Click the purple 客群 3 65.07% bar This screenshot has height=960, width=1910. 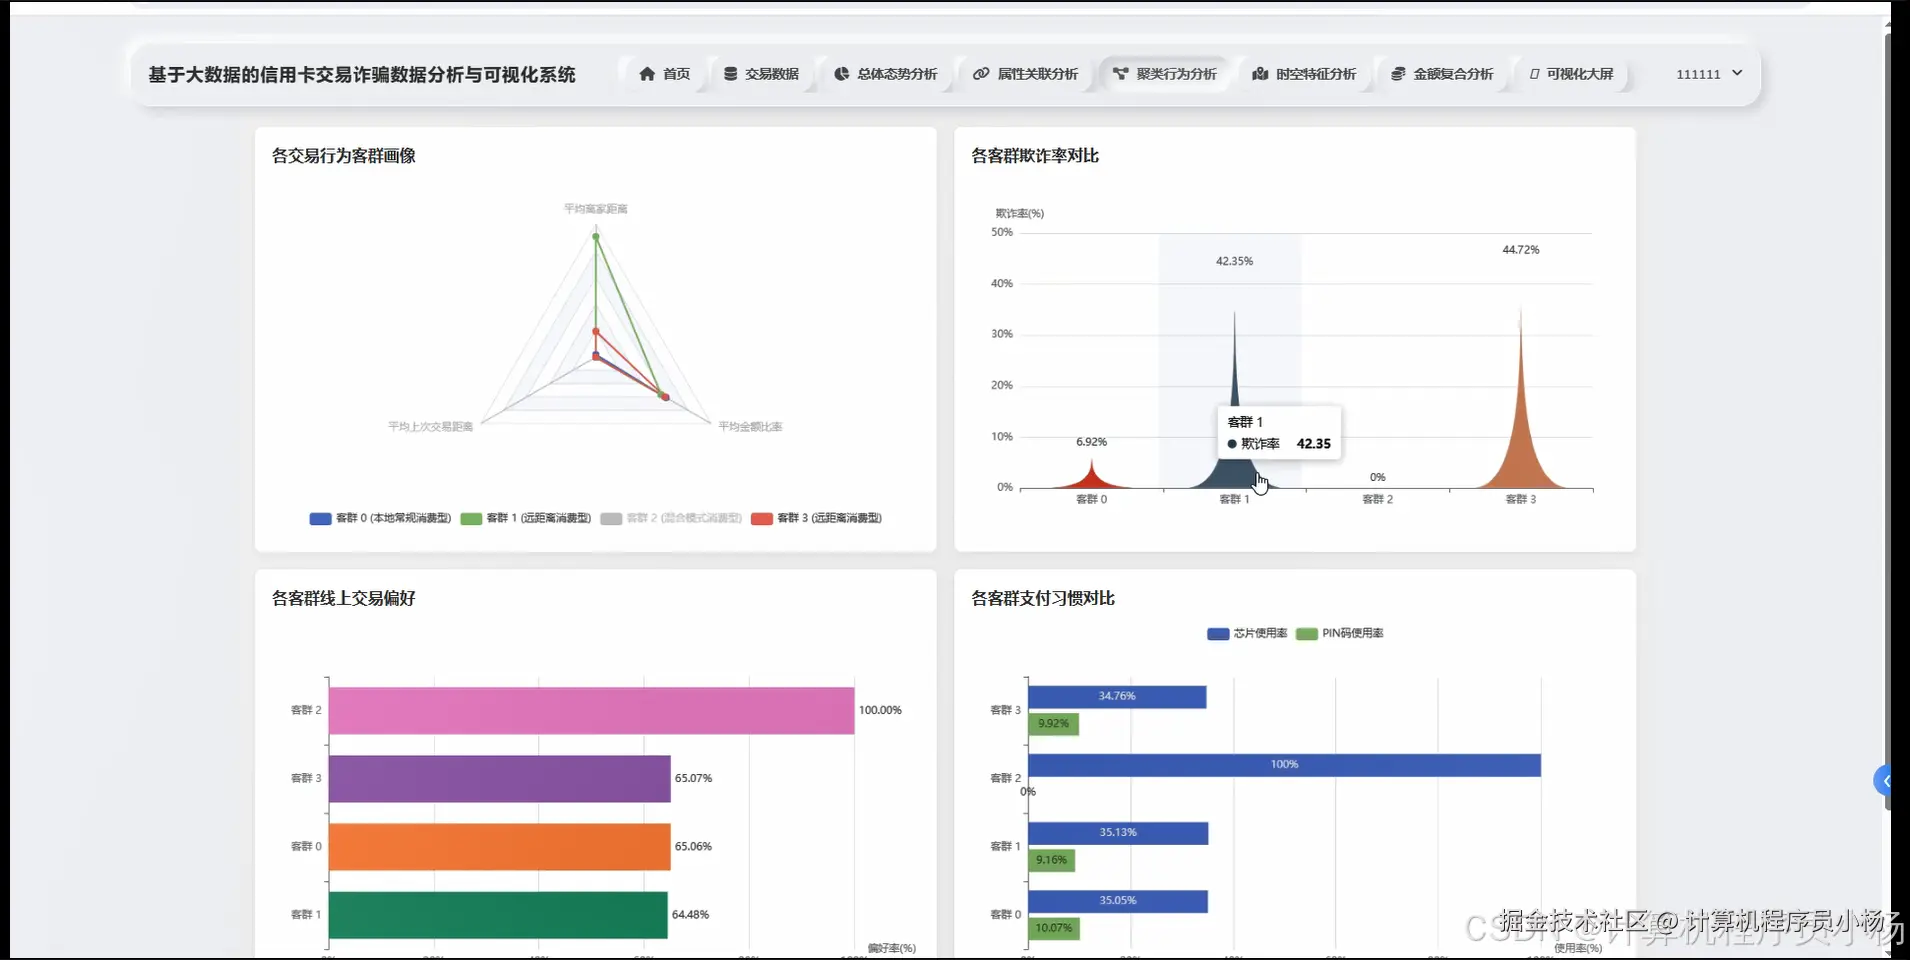click(x=499, y=778)
